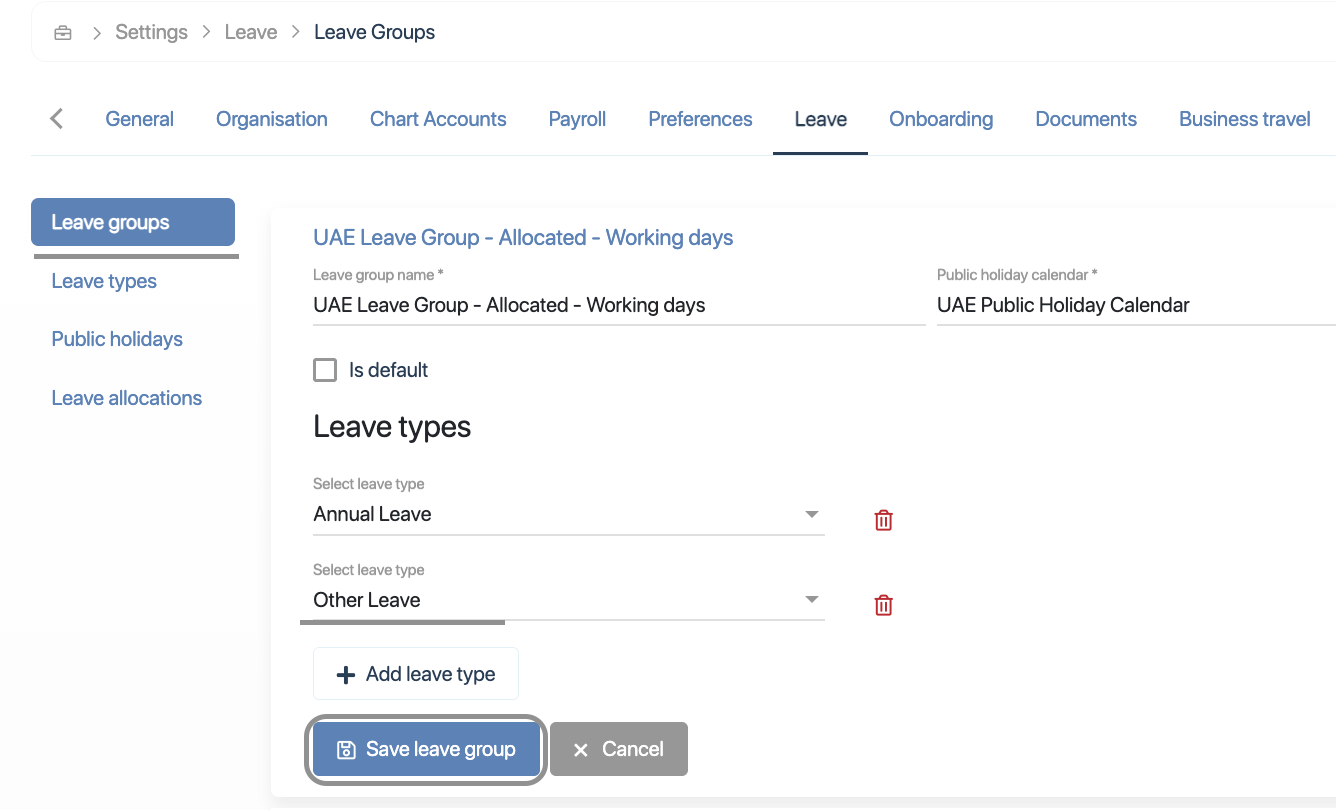
Task: Click the briefcase home icon in breadcrumb
Action: [x=63, y=33]
